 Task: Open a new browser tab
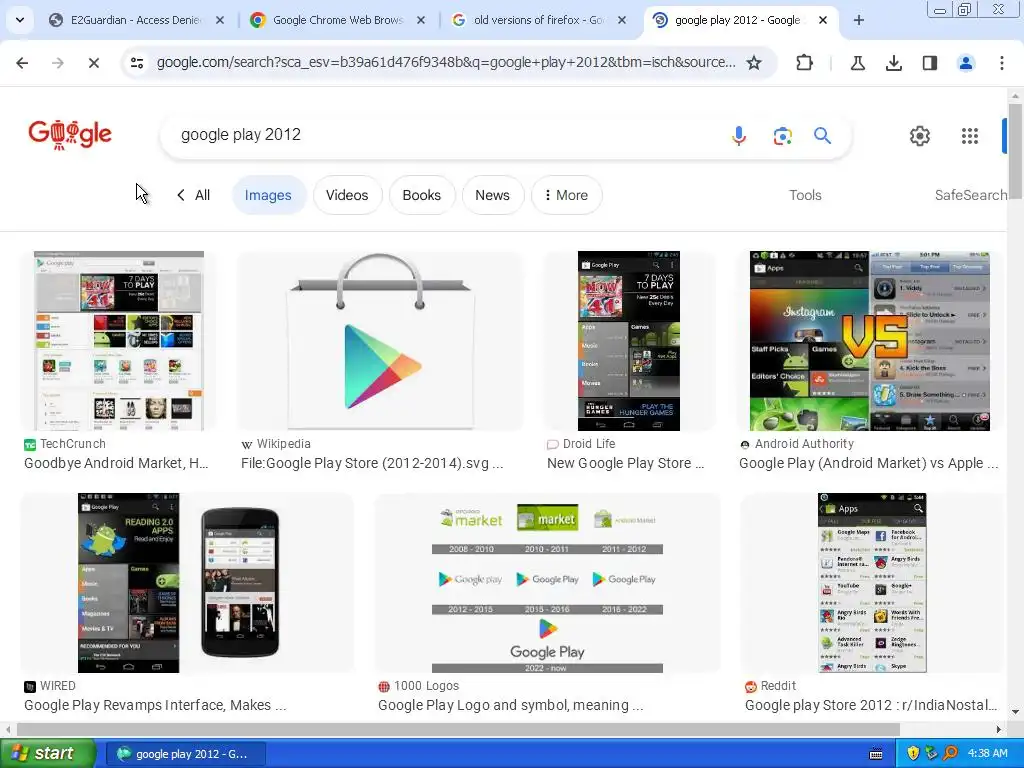[x=859, y=20]
